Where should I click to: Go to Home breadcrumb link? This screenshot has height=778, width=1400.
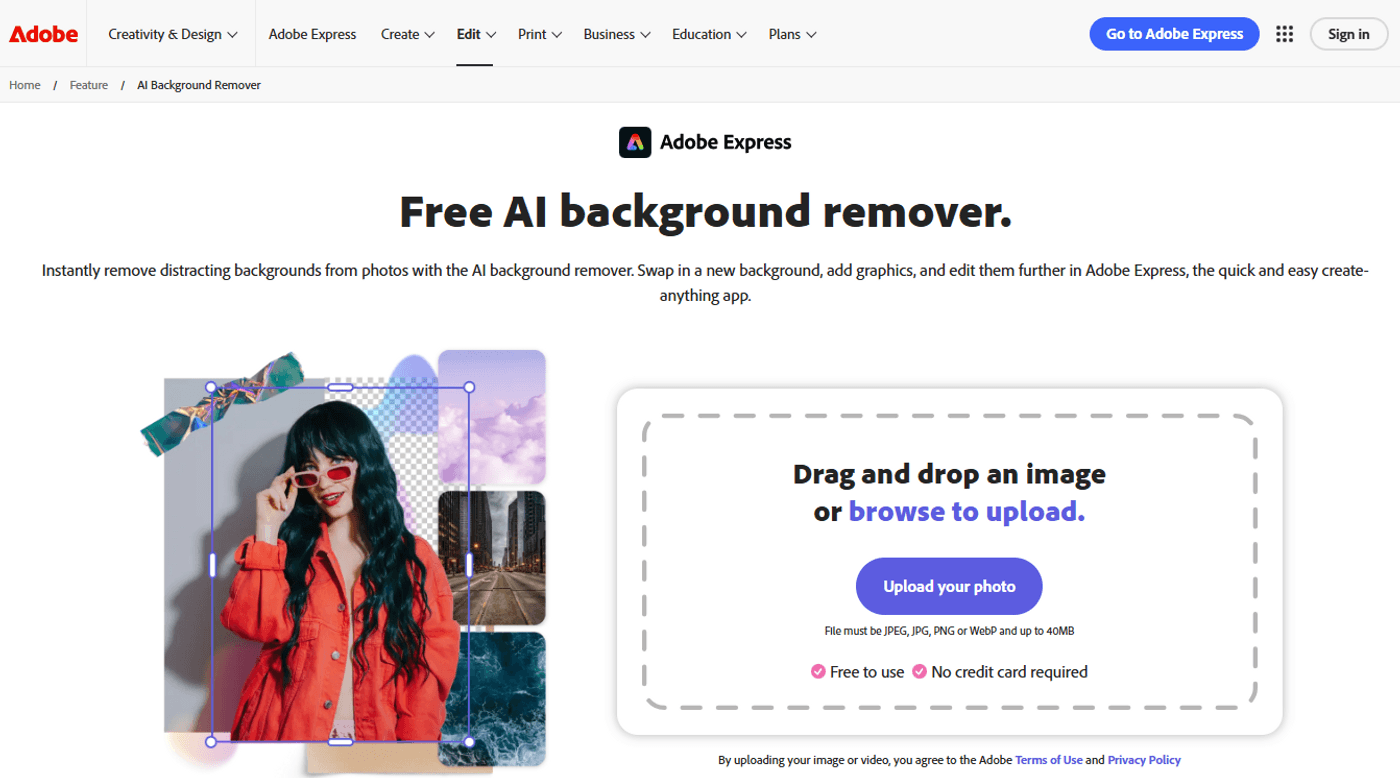[x=25, y=85]
